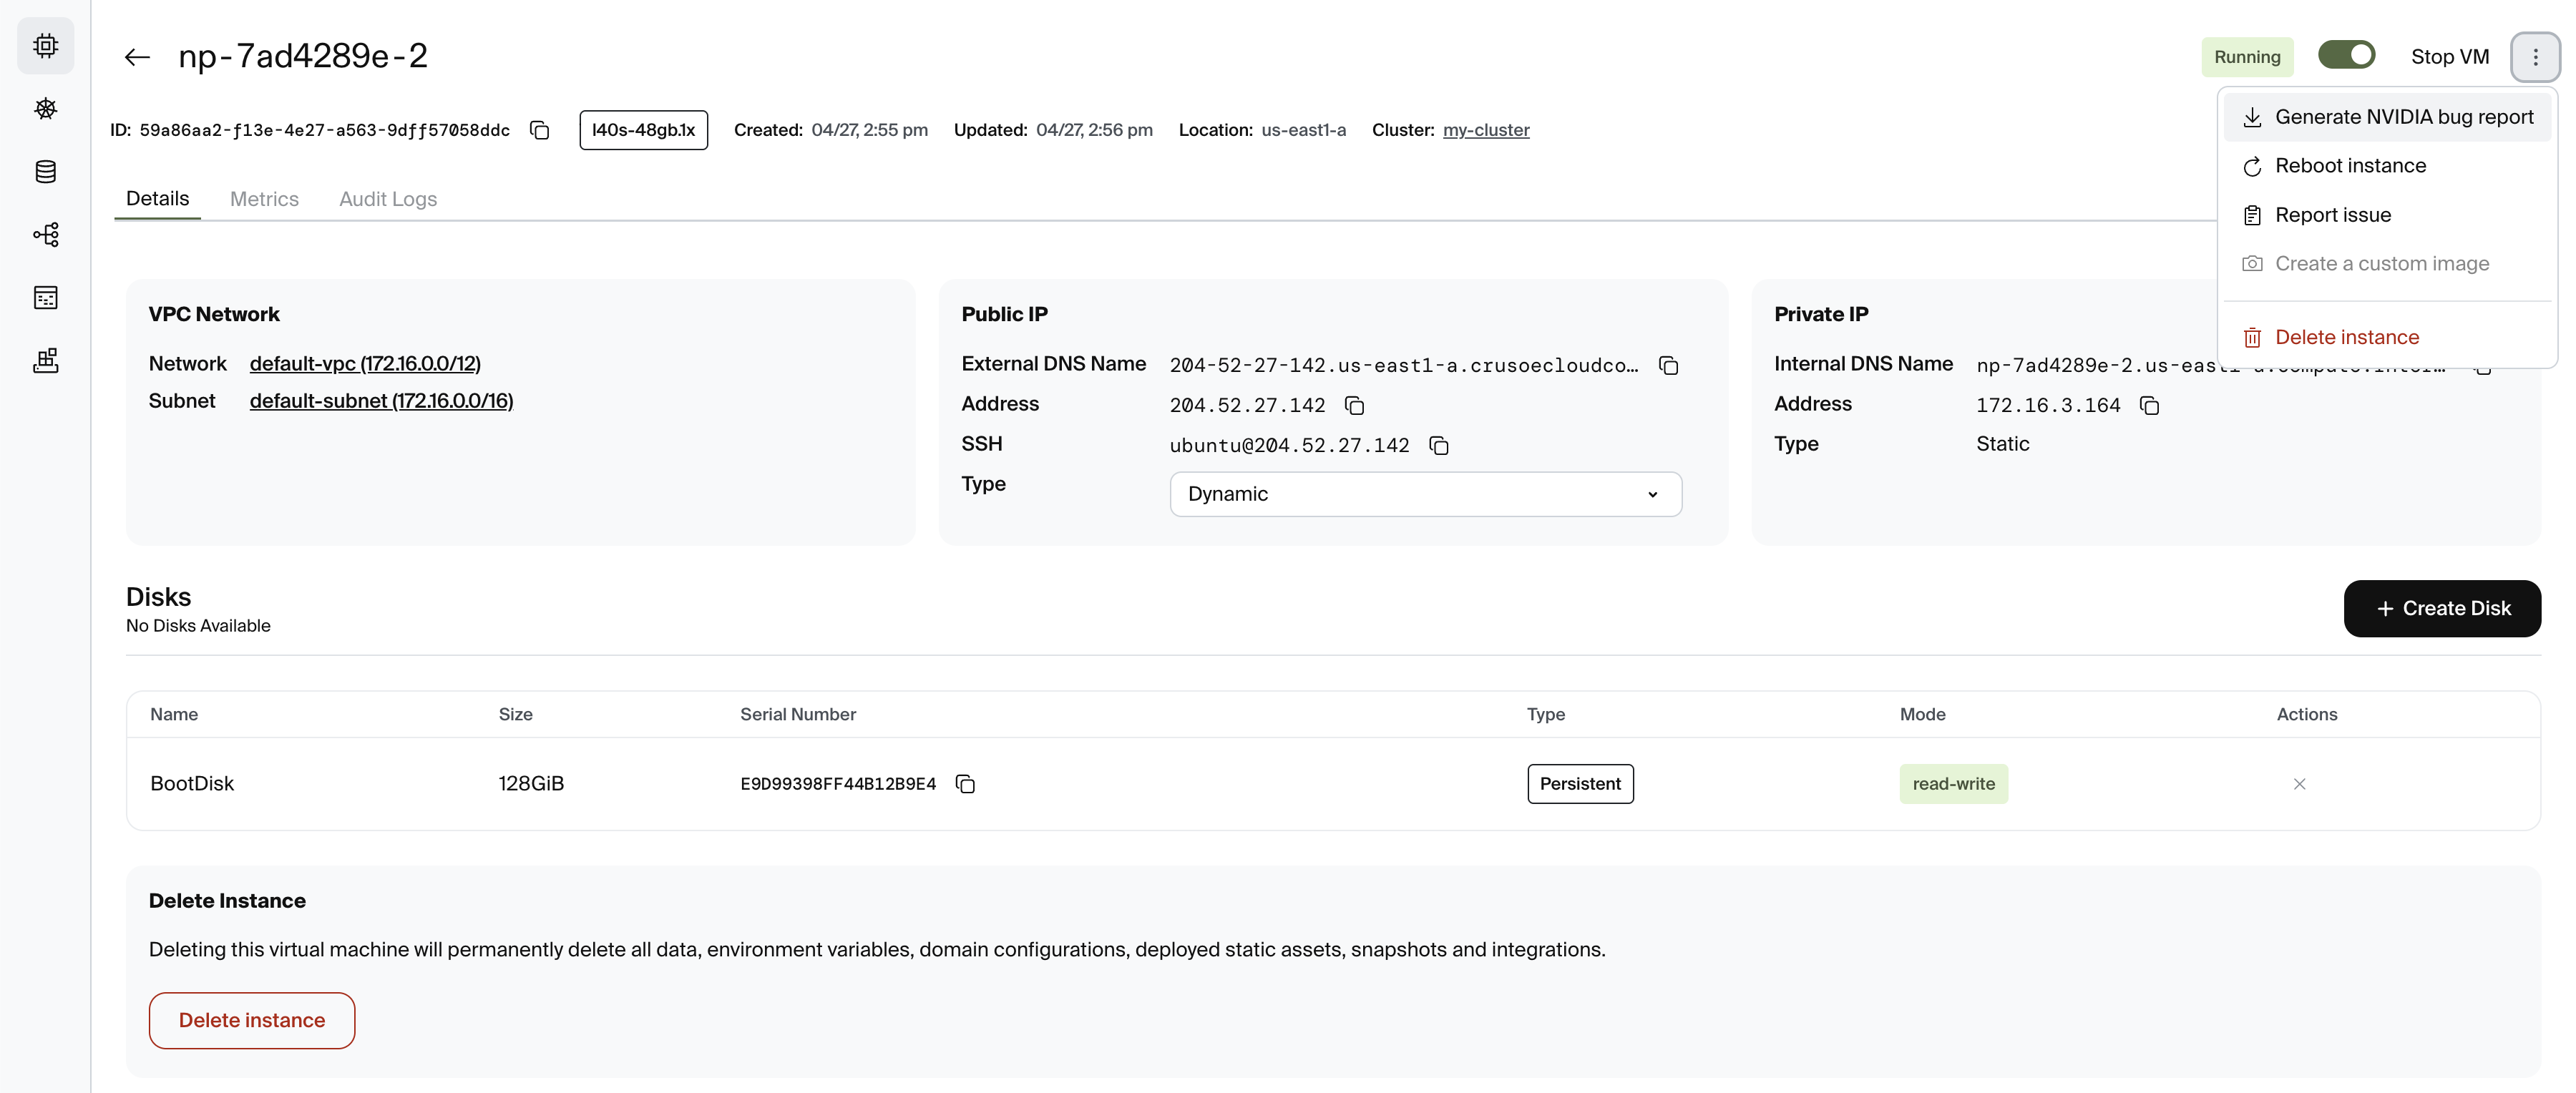Copy the public IP address 204.52.27.142
Screen dimensions: 2576x1093
click(1354, 405)
